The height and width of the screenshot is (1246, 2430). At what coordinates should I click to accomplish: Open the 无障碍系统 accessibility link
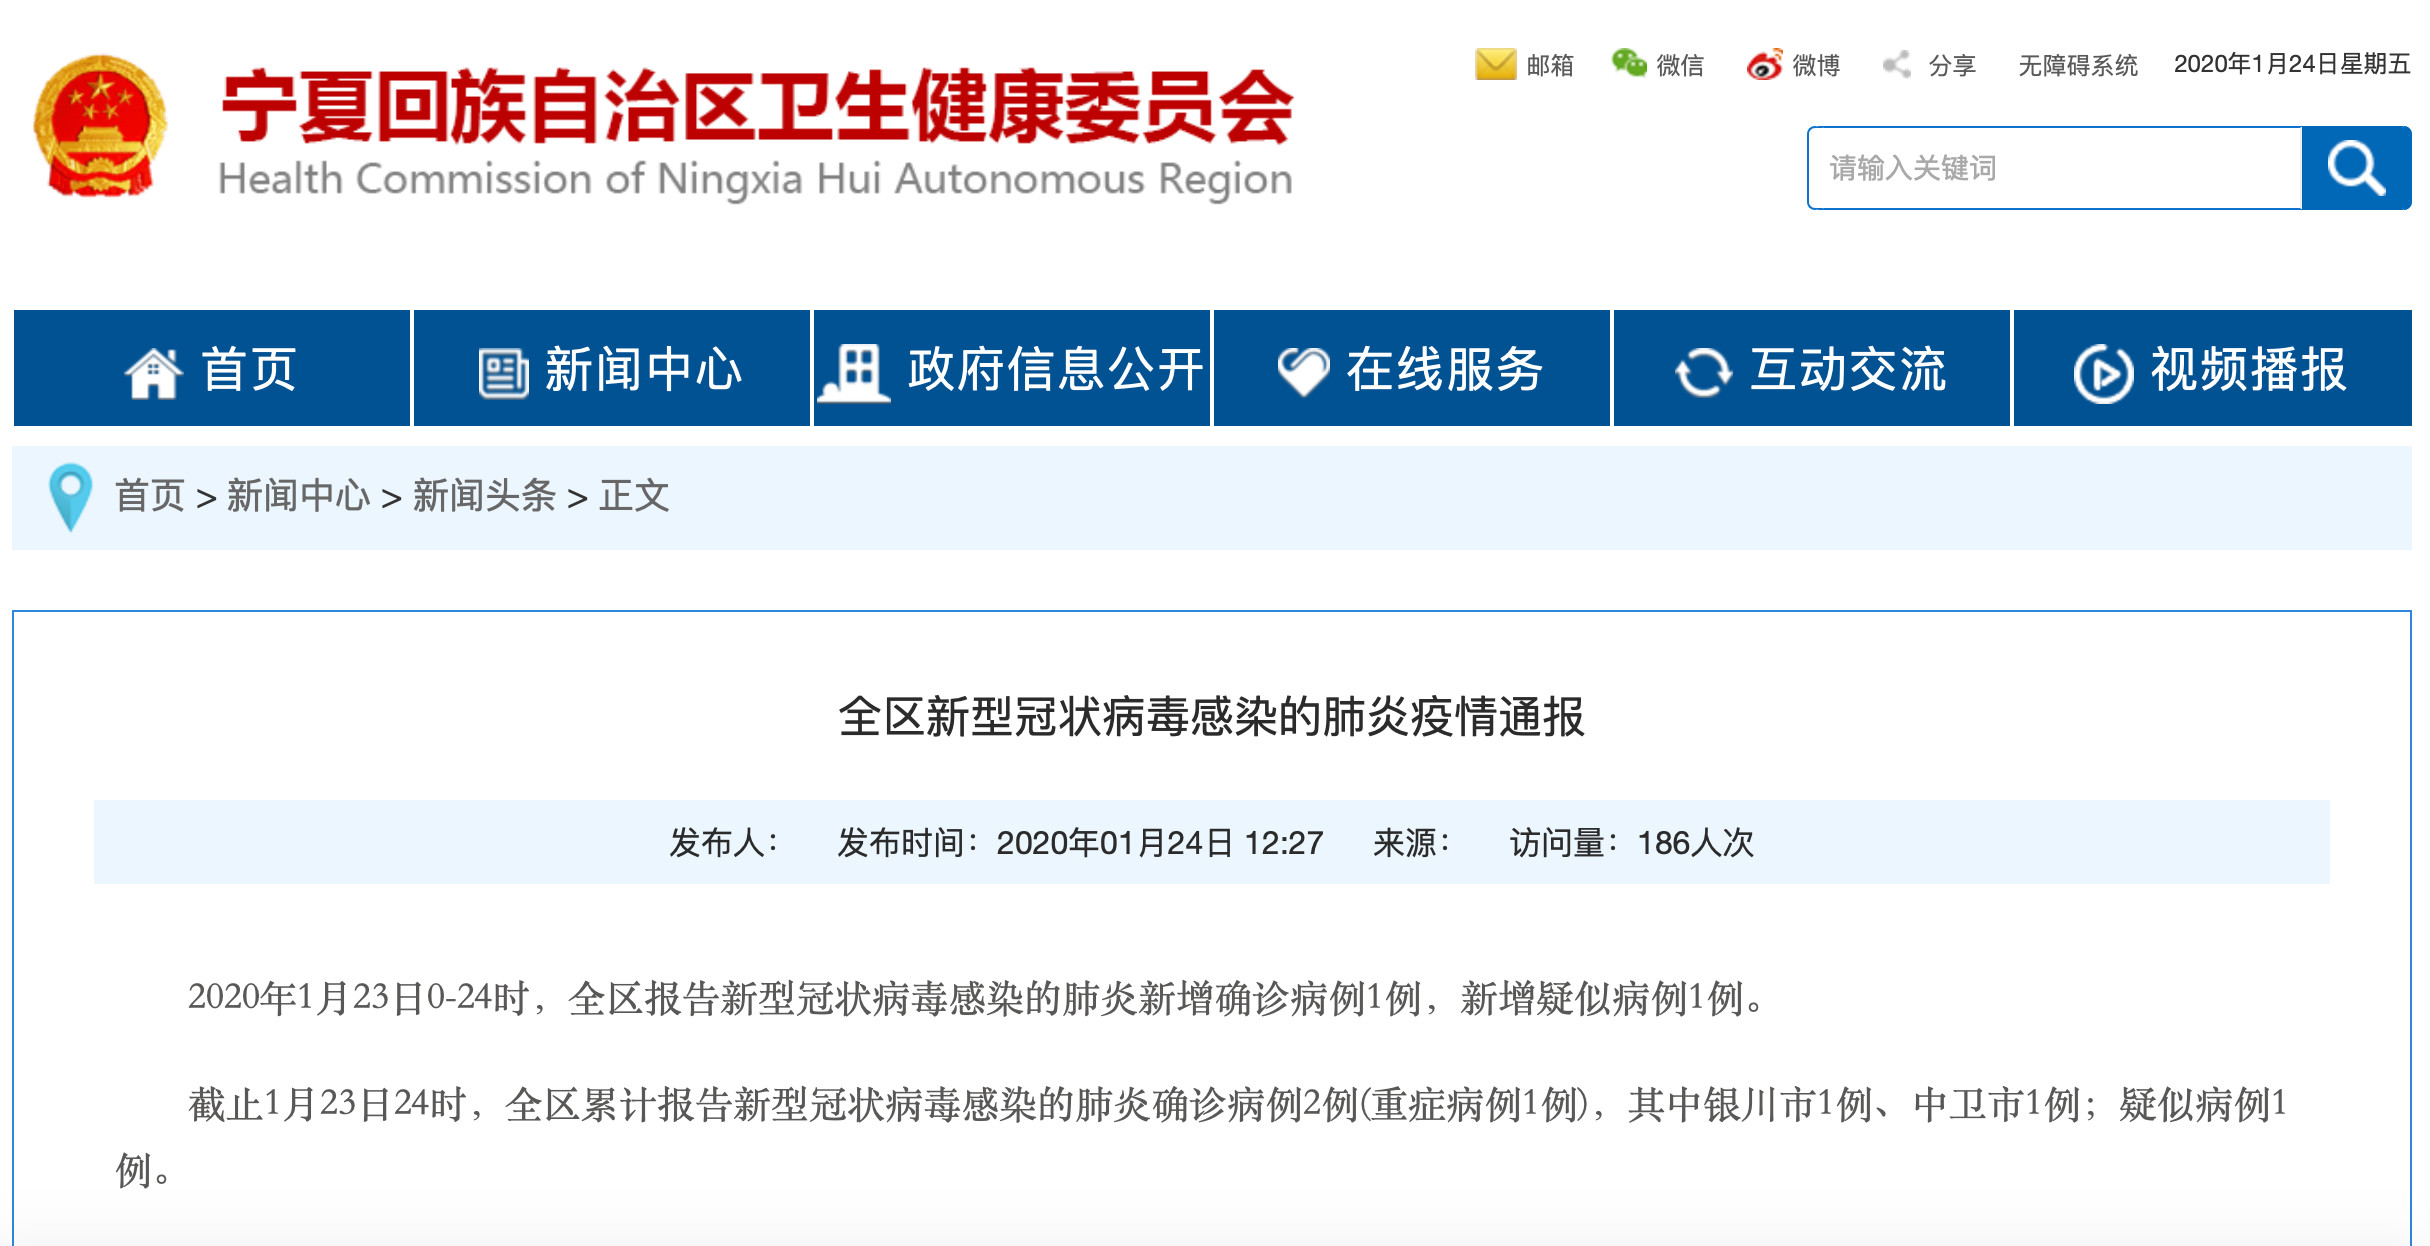(2077, 66)
